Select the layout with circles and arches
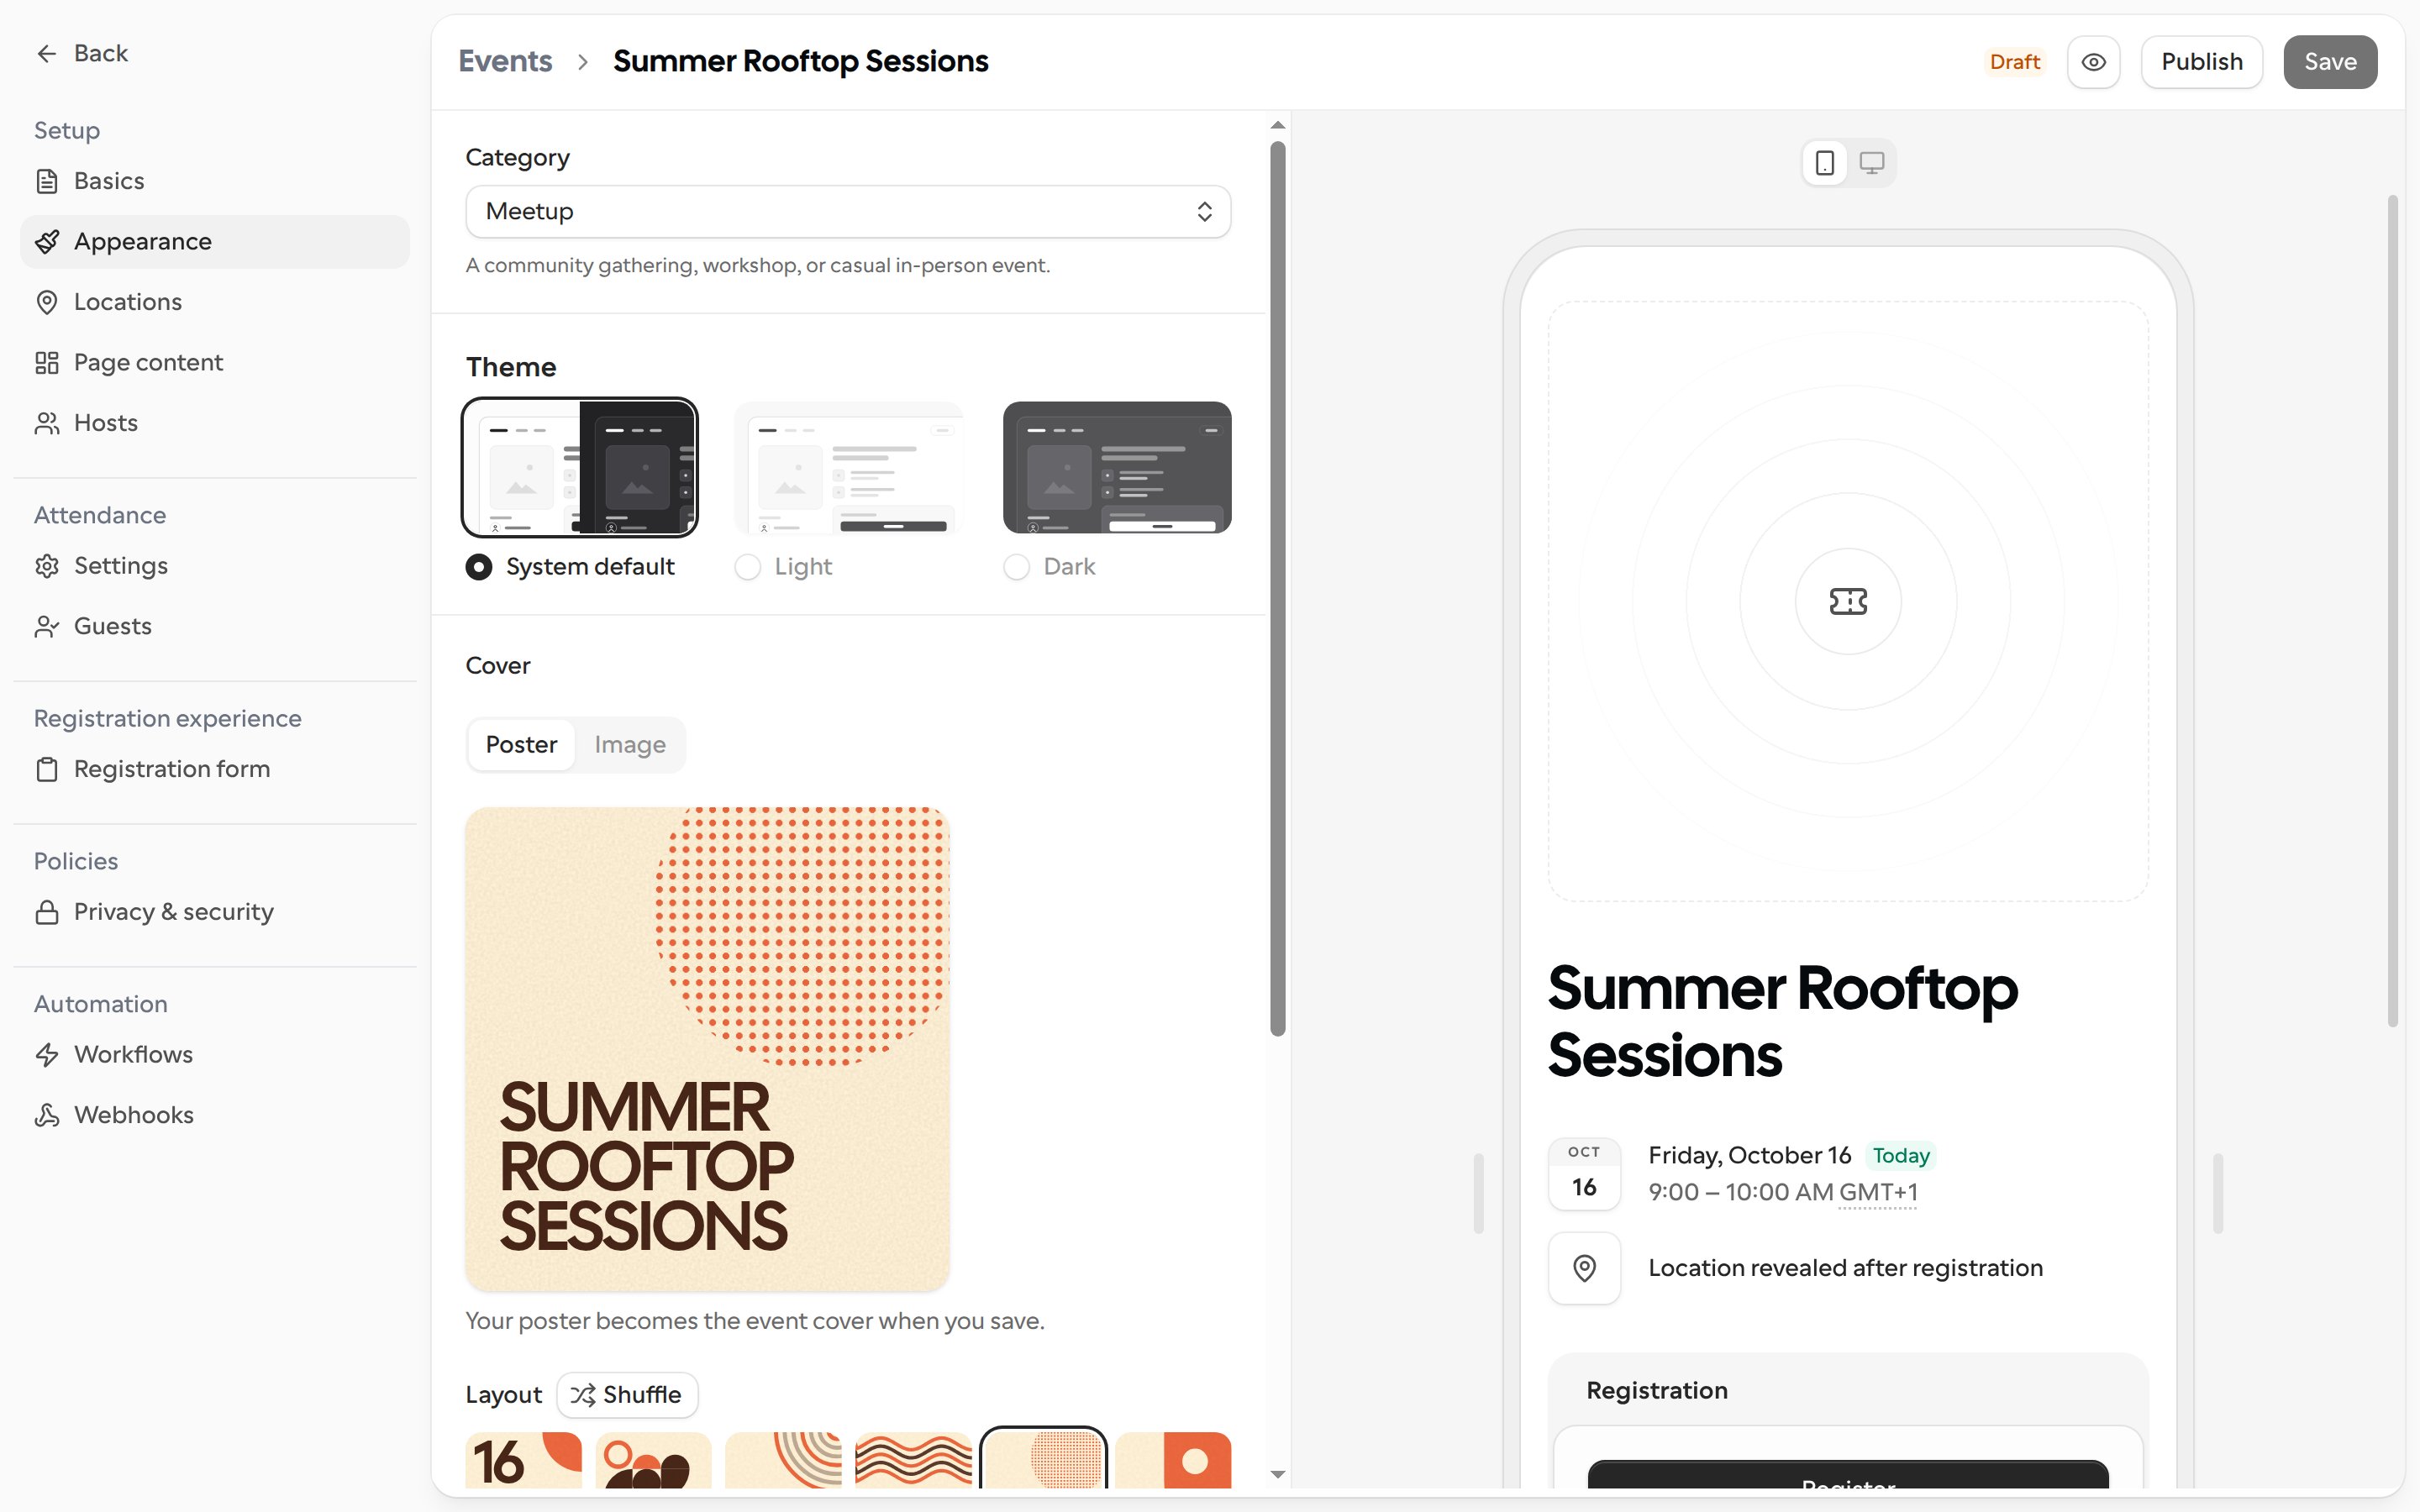The width and height of the screenshot is (2420, 1512). click(653, 1460)
